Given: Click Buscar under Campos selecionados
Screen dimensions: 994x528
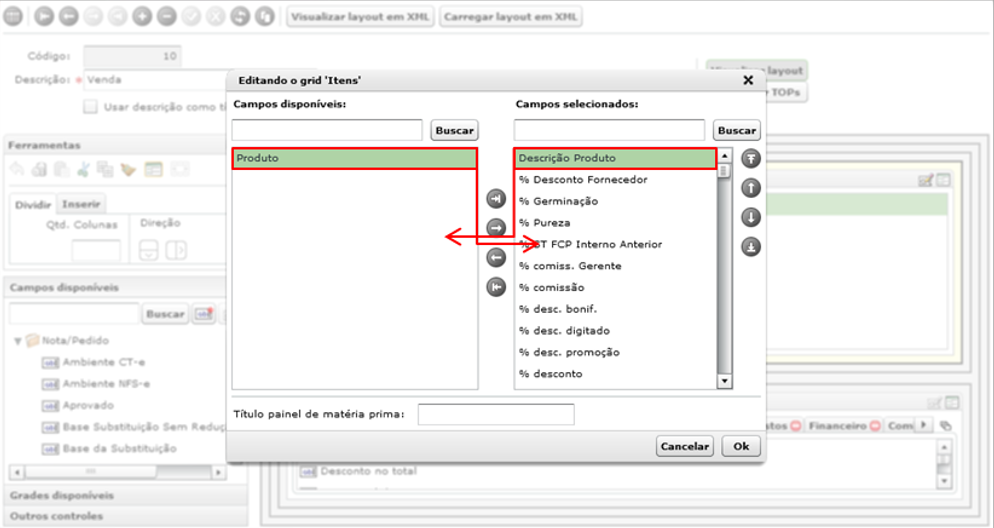Looking at the screenshot, I should coord(737,131).
